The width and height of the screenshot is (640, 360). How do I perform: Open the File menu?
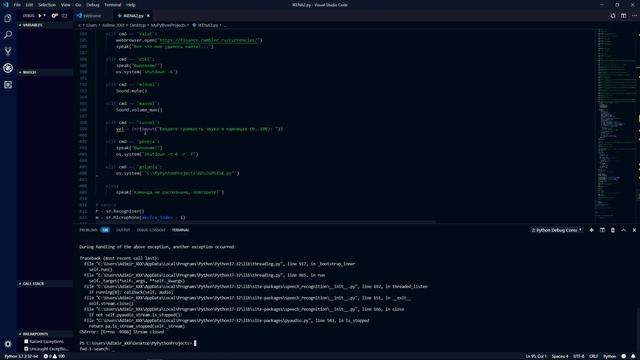pos(17,5)
